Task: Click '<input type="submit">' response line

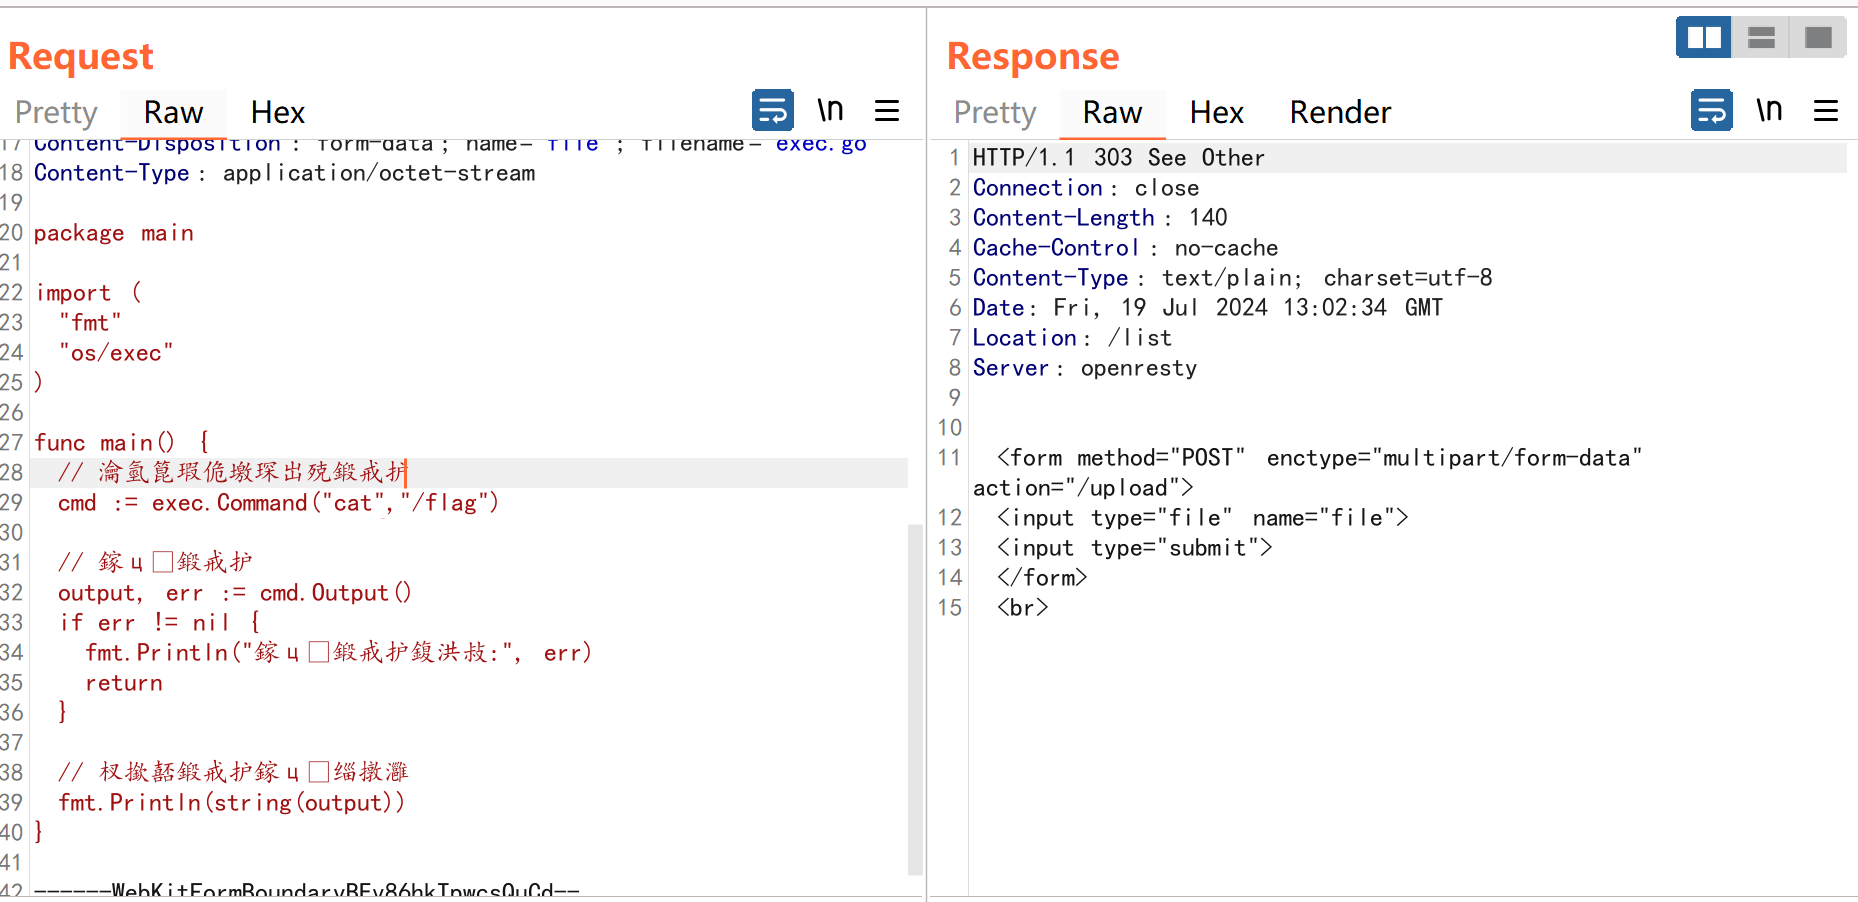Action: pos(1135,548)
